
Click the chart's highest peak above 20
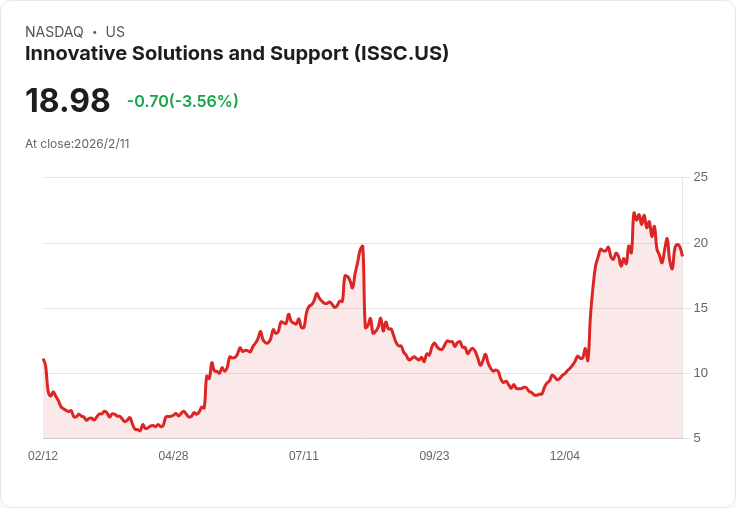click(x=634, y=213)
